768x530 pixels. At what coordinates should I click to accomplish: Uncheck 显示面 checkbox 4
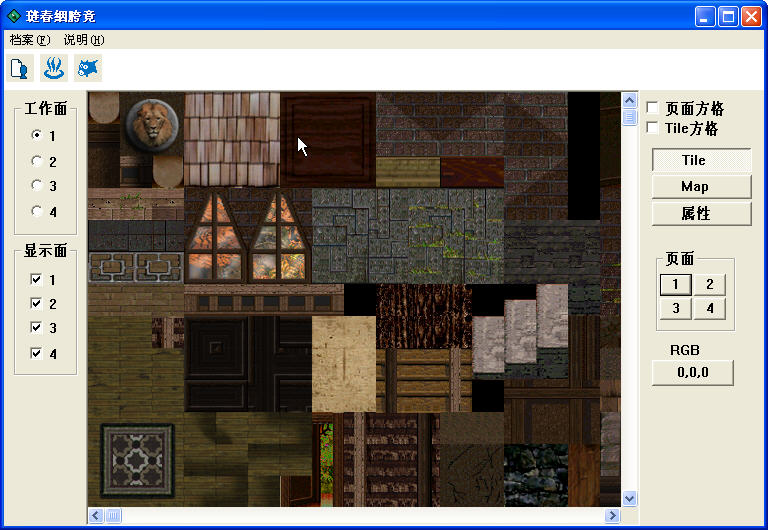click(36, 353)
